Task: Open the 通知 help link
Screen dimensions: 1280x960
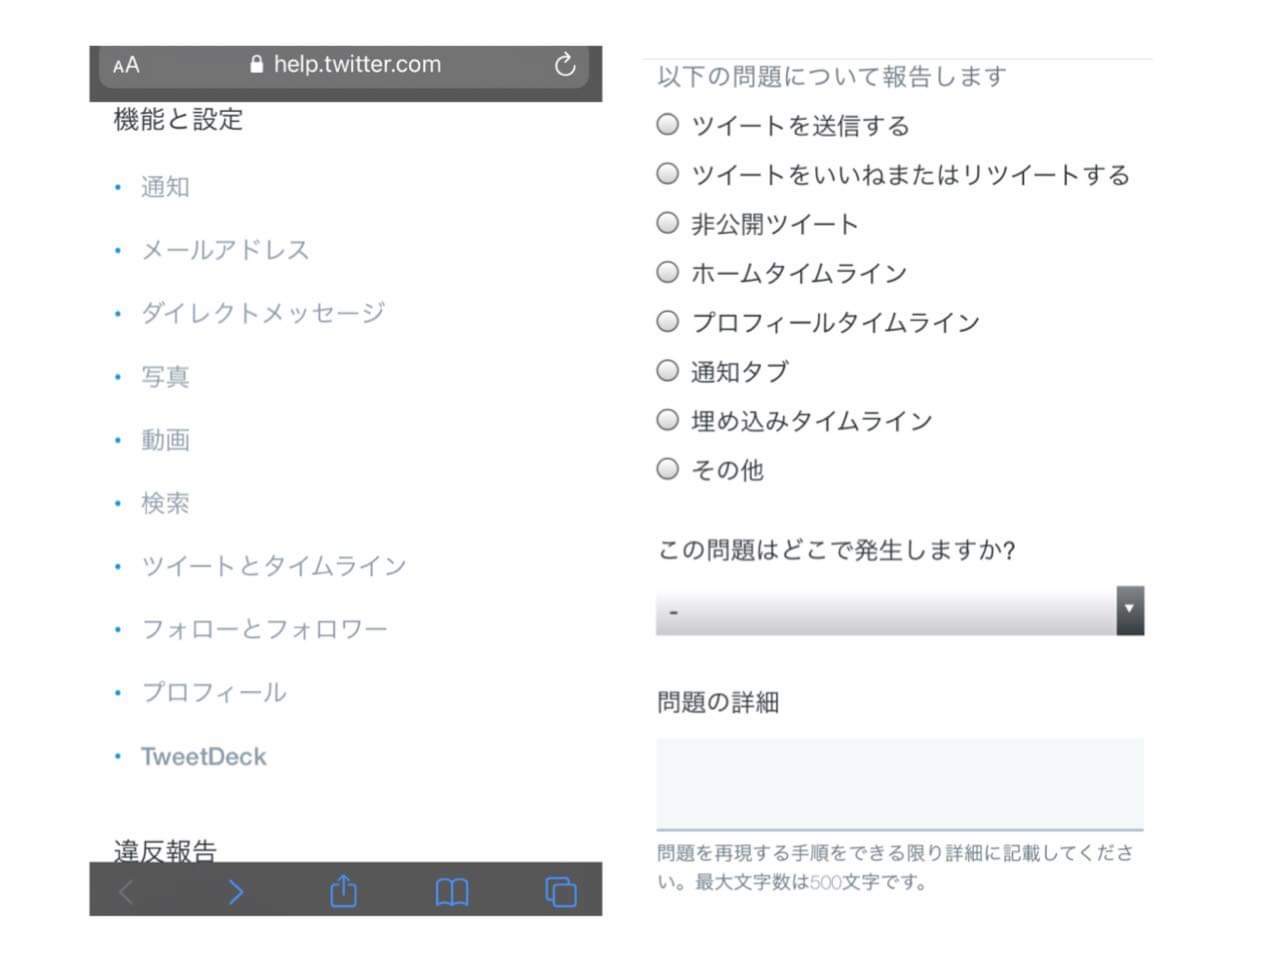Action: tap(165, 187)
